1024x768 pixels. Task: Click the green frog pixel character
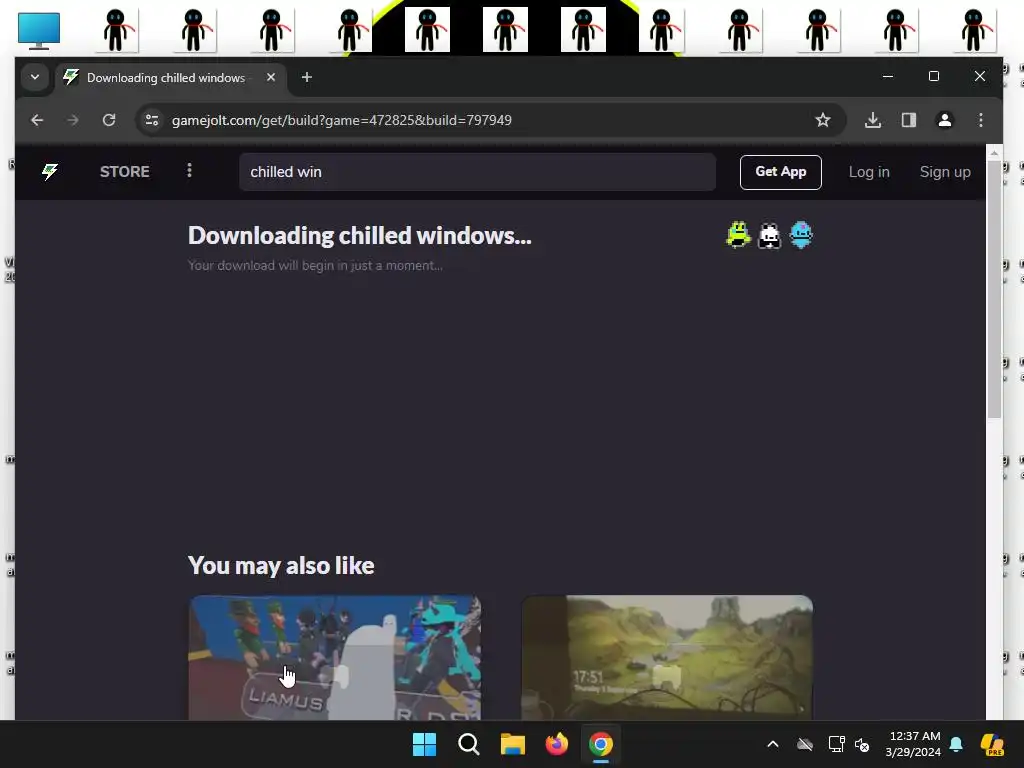tap(738, 235)
